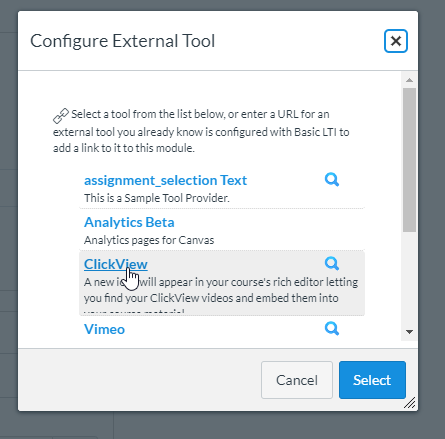Click the magnifier icon beside Vimeo
The width and height of the screenshot is (445, 439).
click(x=332, y=329)
